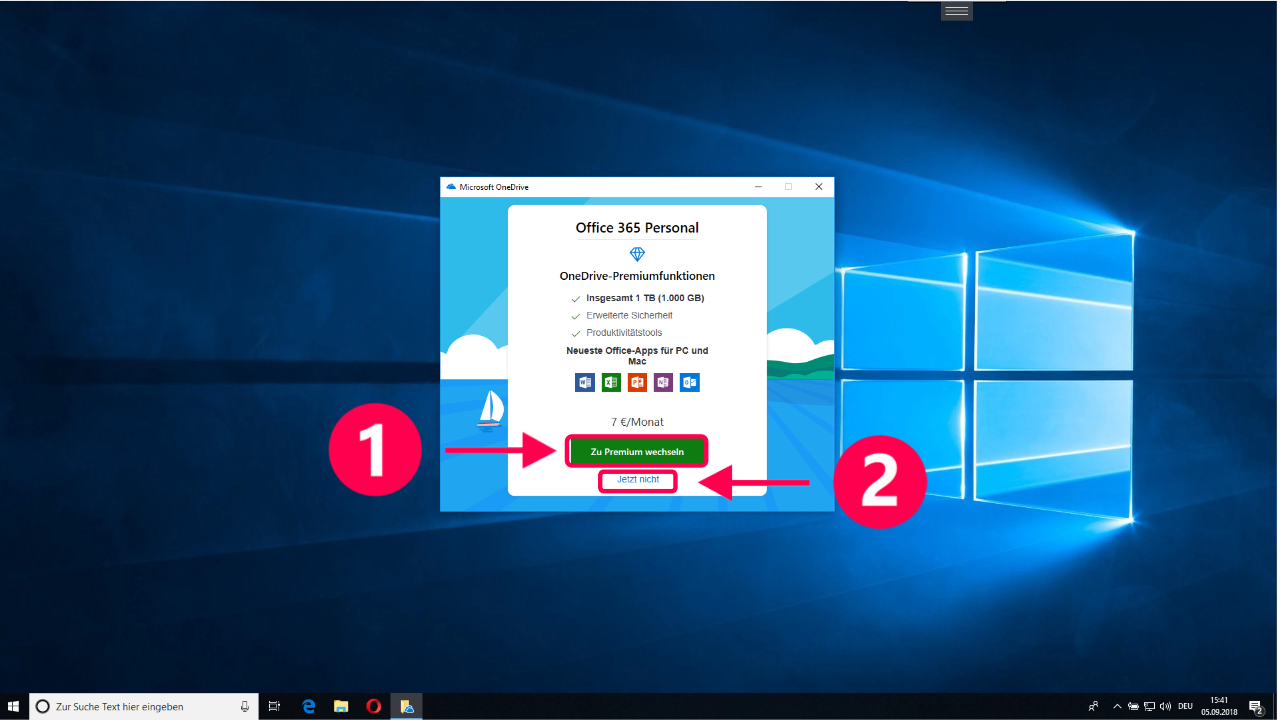This screenshot has height=720, width=1280.
Task: Click the PowerPoint app icon
Action: (637, 382)
